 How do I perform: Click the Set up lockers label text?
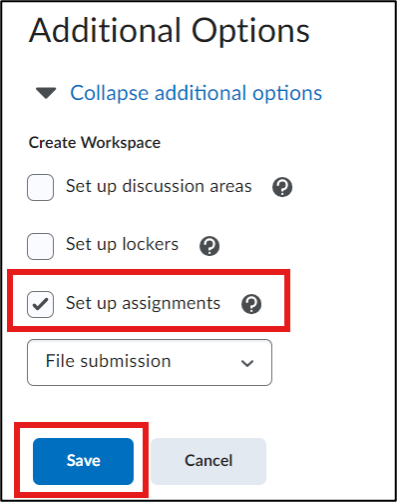(122, 244)
